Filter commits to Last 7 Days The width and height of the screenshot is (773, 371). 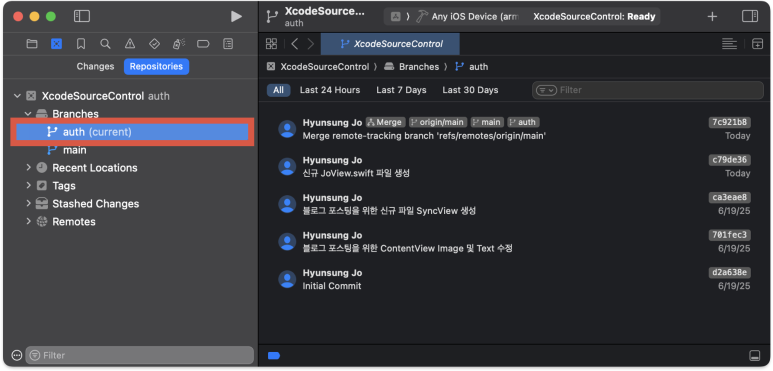401,90
